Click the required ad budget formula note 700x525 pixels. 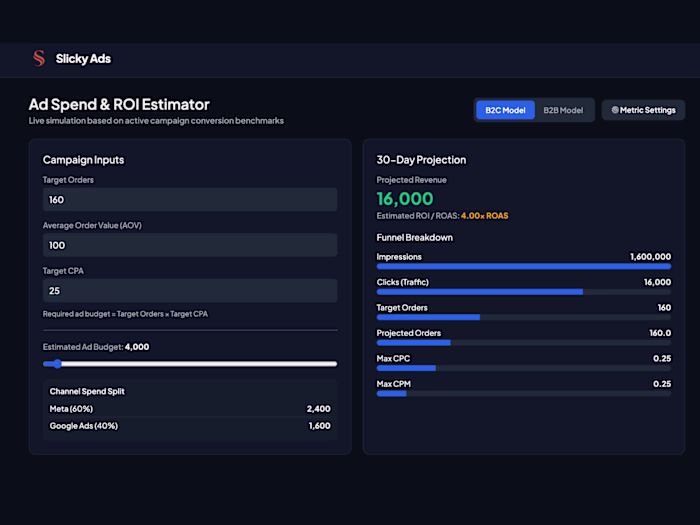[125, 314]
